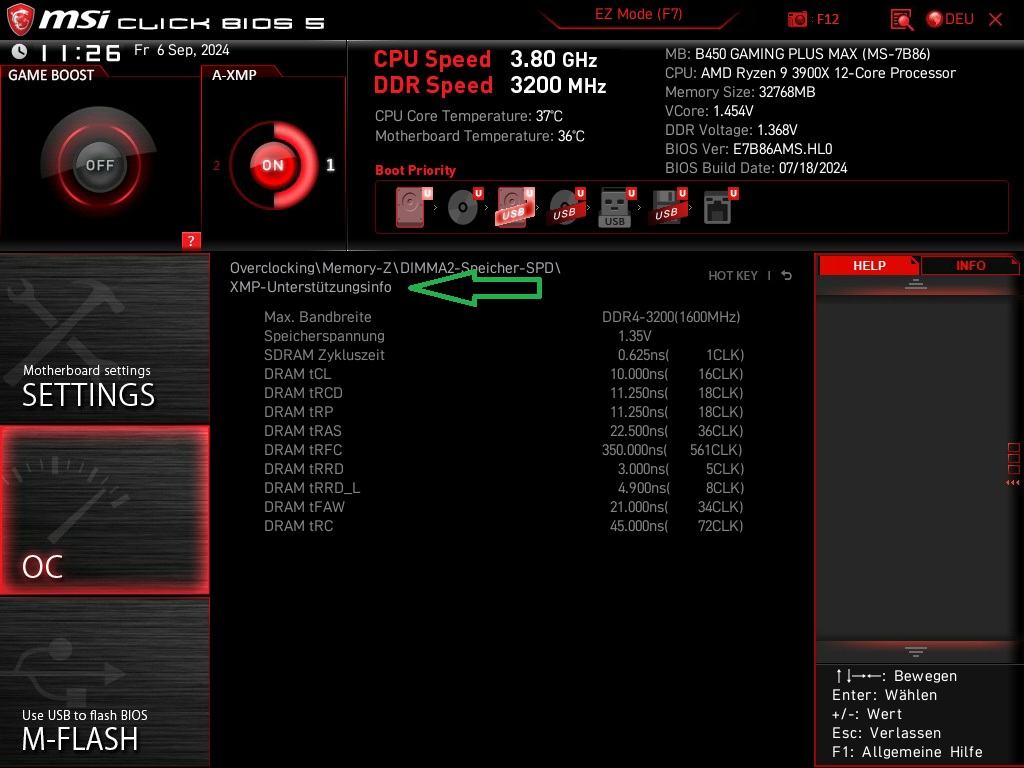The width and height of the screenshot is (1024, 768).
Task: Switch to EZ Mode (F7)
Action: tap(638, 14)
